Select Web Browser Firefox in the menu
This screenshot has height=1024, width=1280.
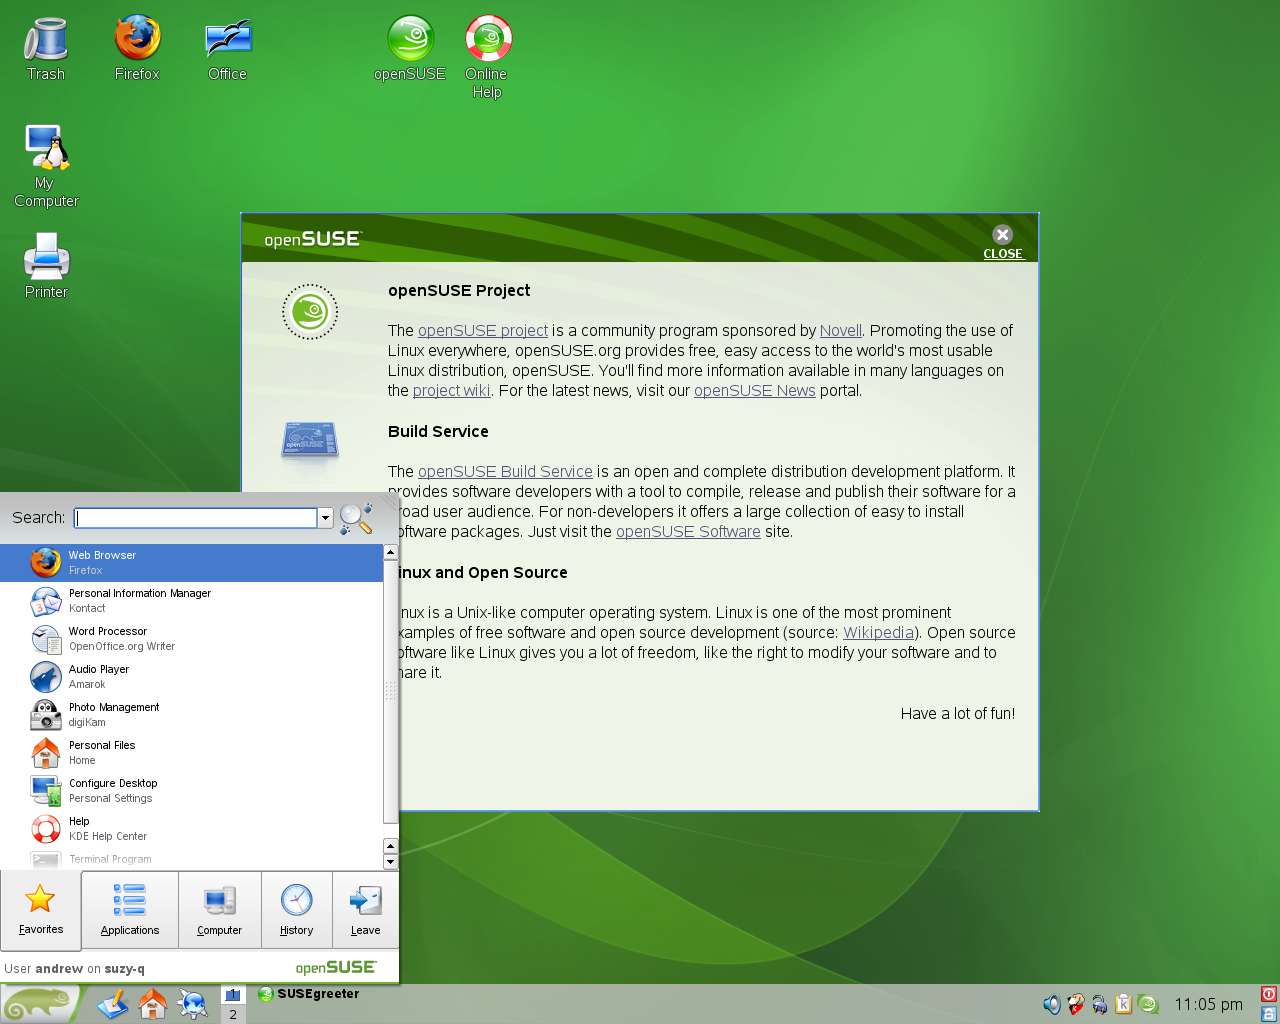[191, 563]
